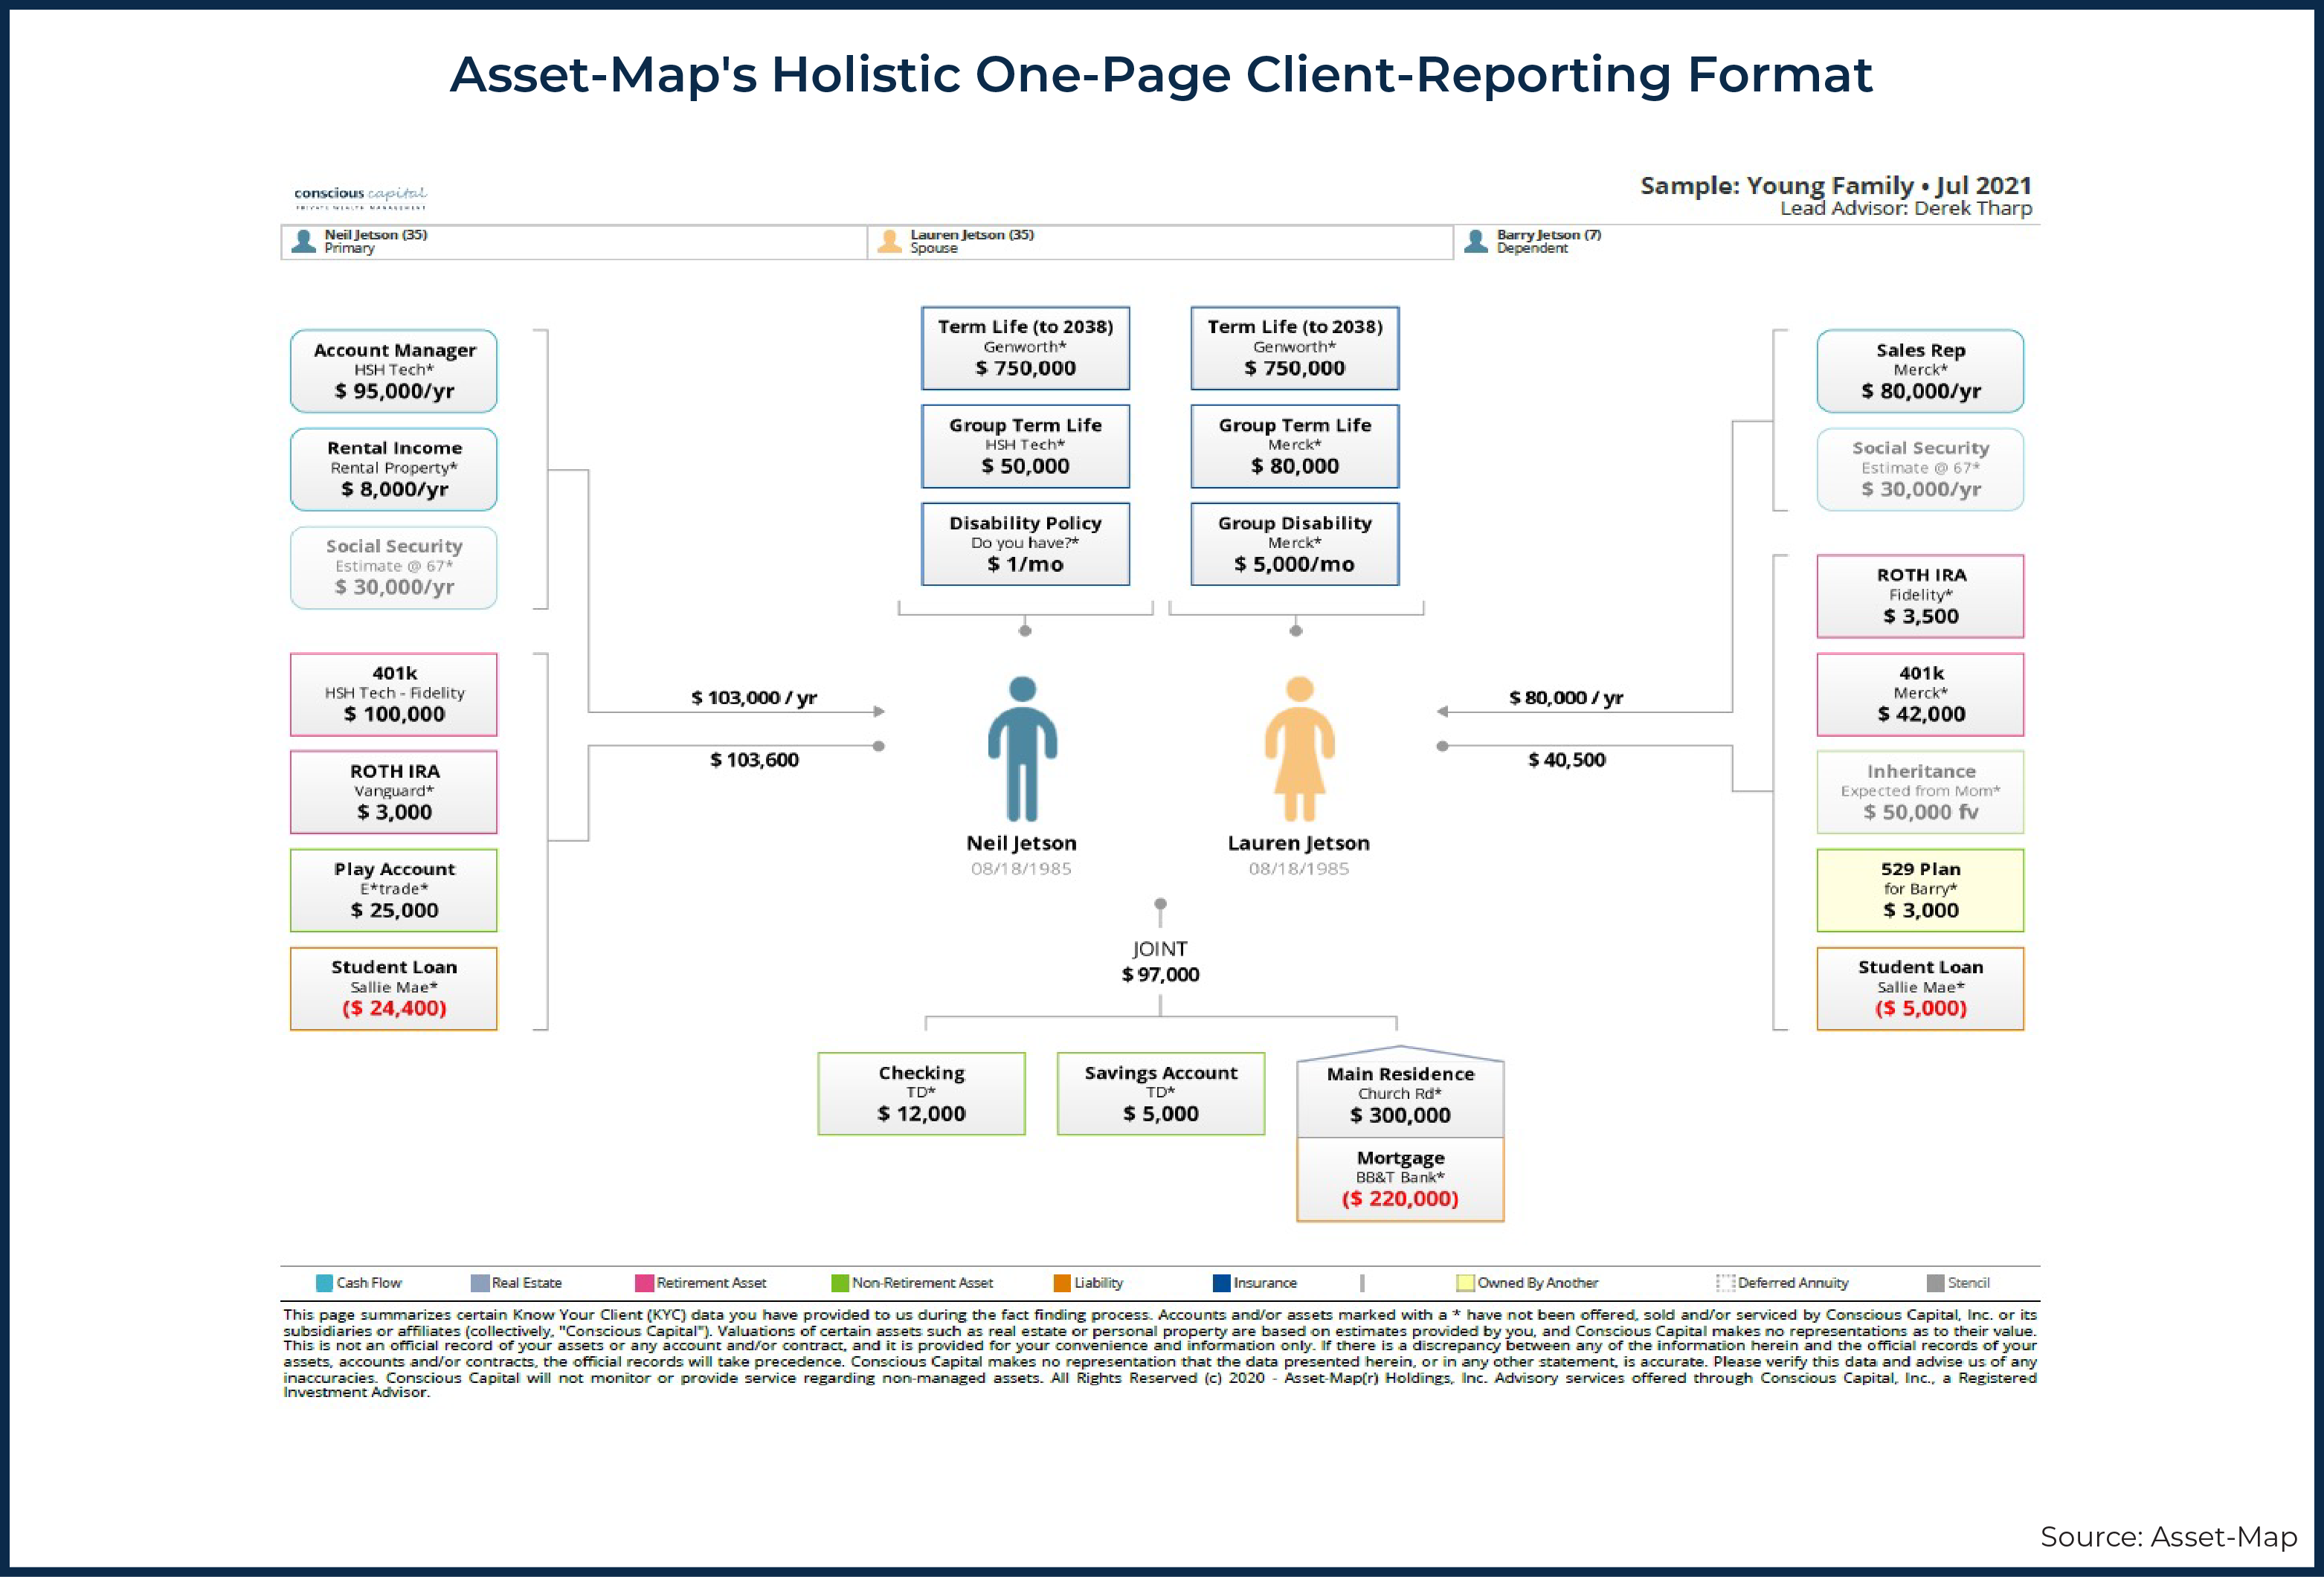Click the Deferred Annuity legend swatch
2324x1577 pixels.
pos(1725,1283)
